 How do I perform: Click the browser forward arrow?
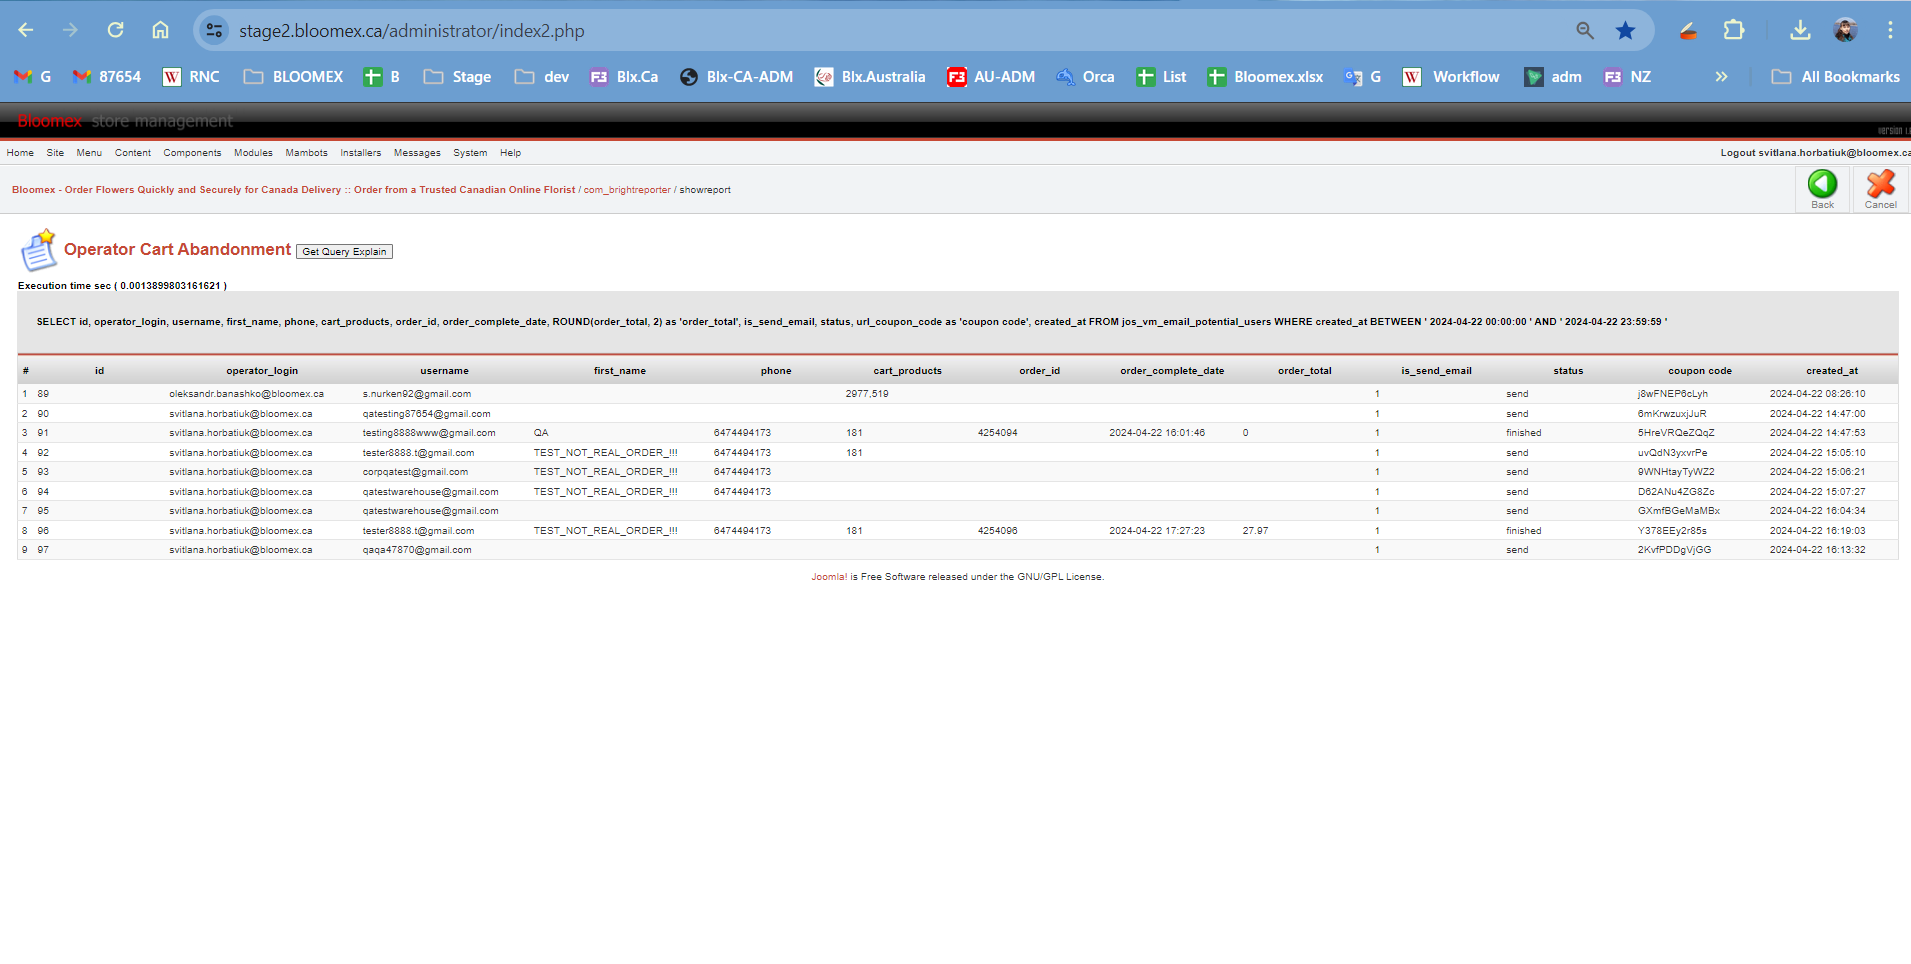point(70,30)
